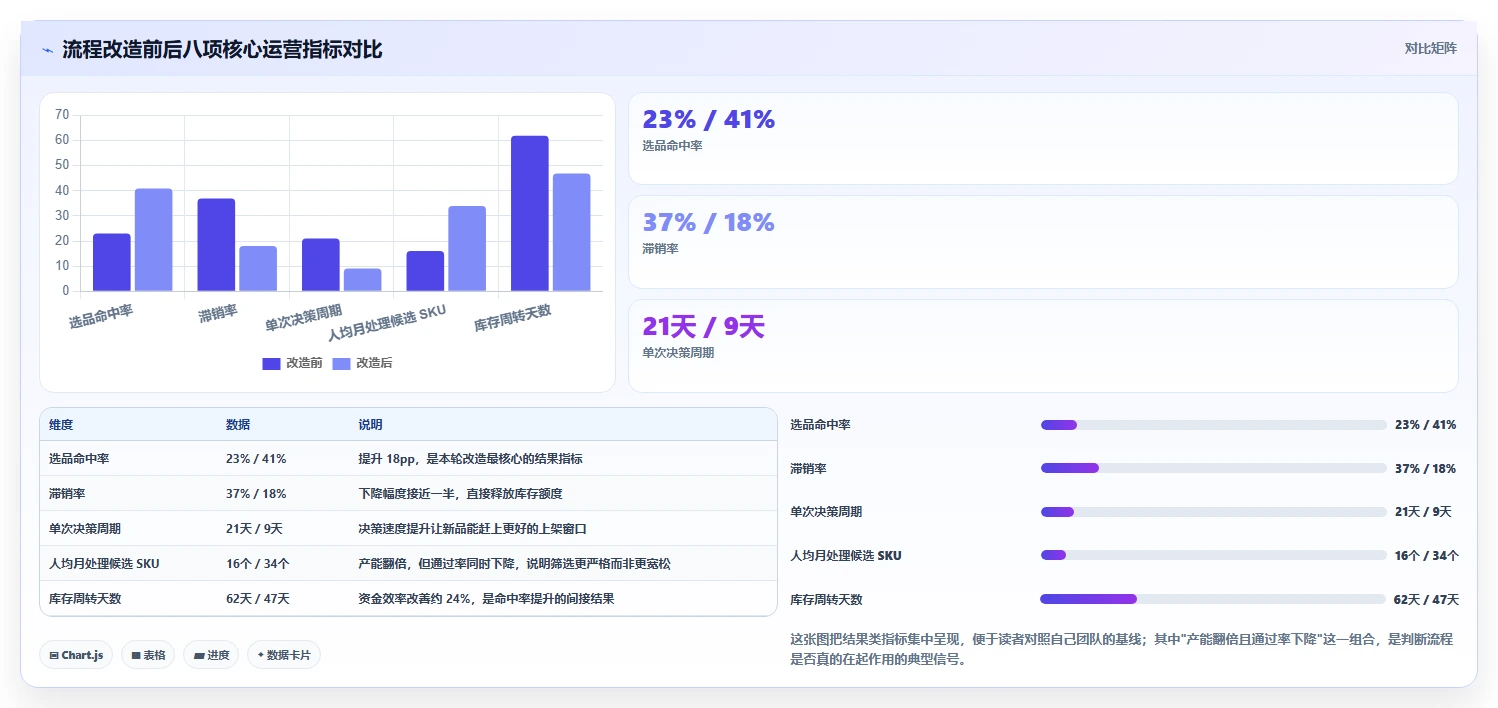This screenshot has height=708, width=1498.
Task: Select the 人均月处理候选 SKU table row name
Action: tap(104, 564)
